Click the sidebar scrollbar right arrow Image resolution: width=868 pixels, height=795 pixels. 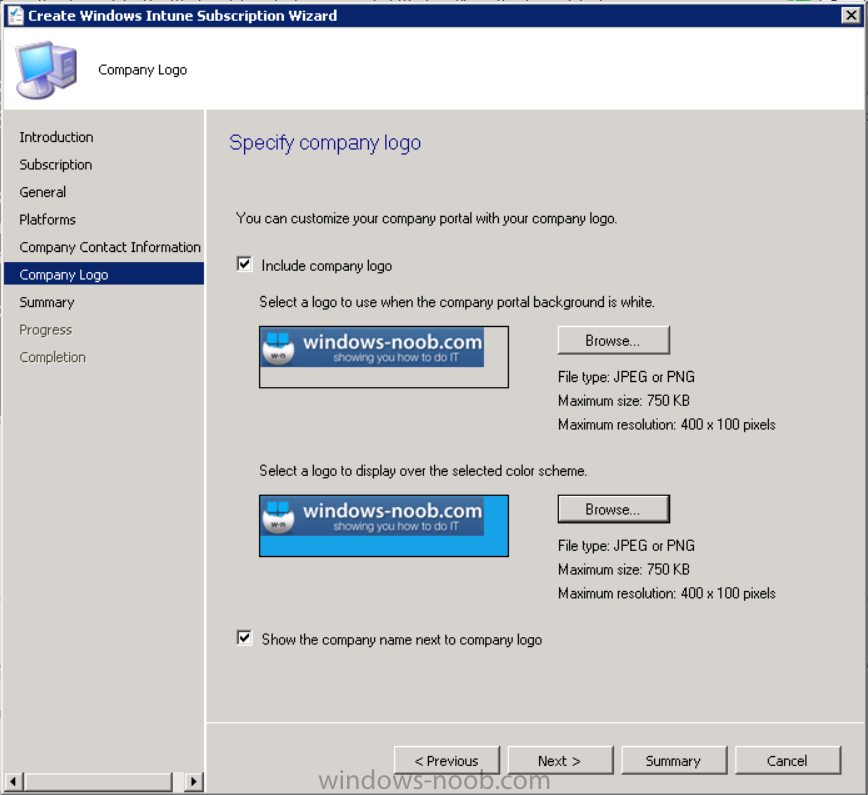(194, 782)
